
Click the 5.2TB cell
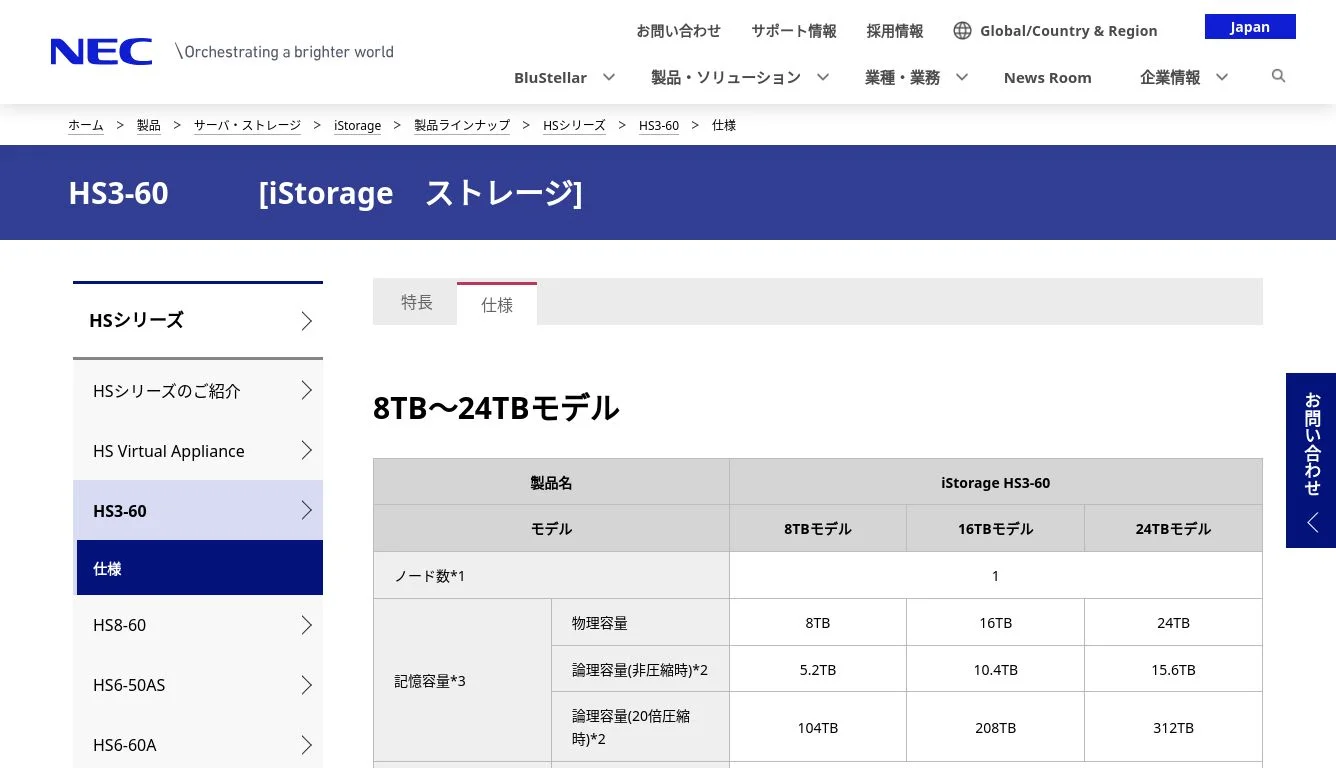818,669
